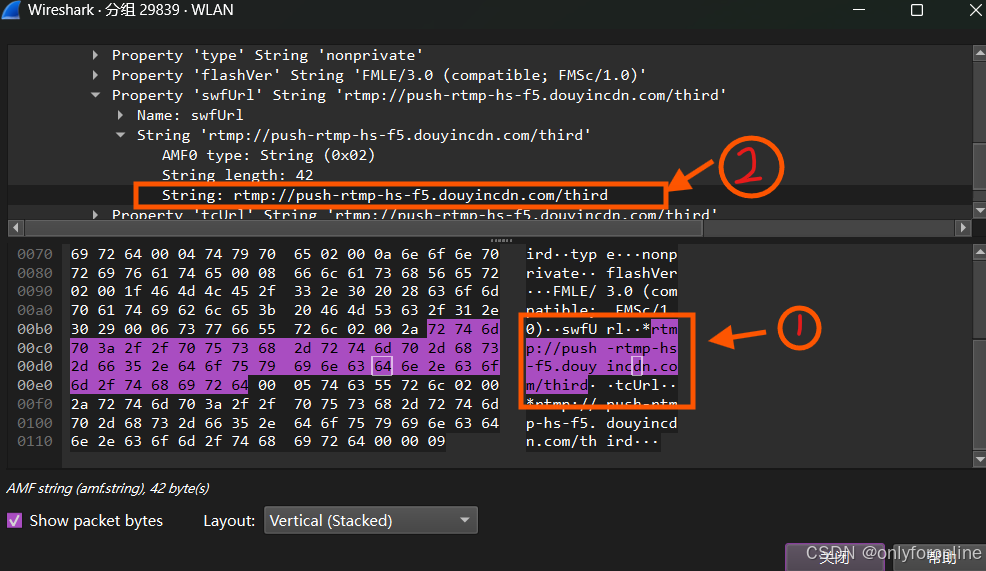Maximize the Wireshark packet window
The image size is (986, 571).
click(x=917, y=10)
